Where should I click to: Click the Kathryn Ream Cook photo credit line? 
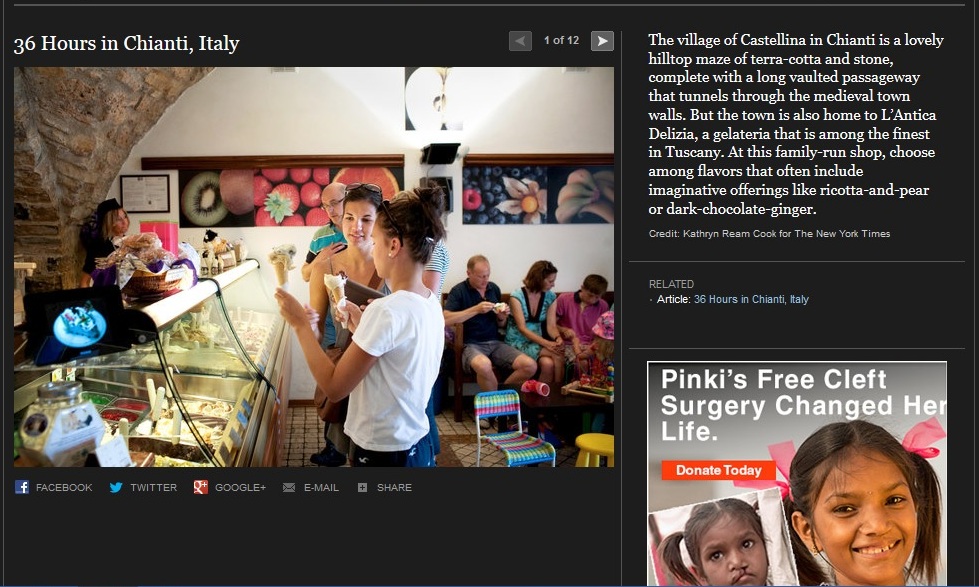pyautogui.click(x=769, y=234)
